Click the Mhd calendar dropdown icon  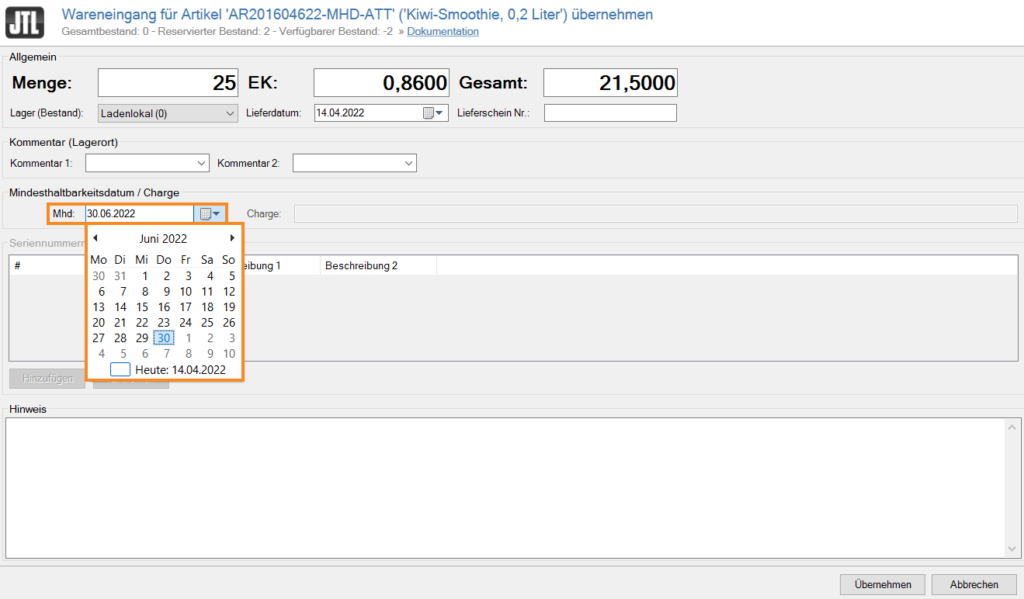(209, 213)
